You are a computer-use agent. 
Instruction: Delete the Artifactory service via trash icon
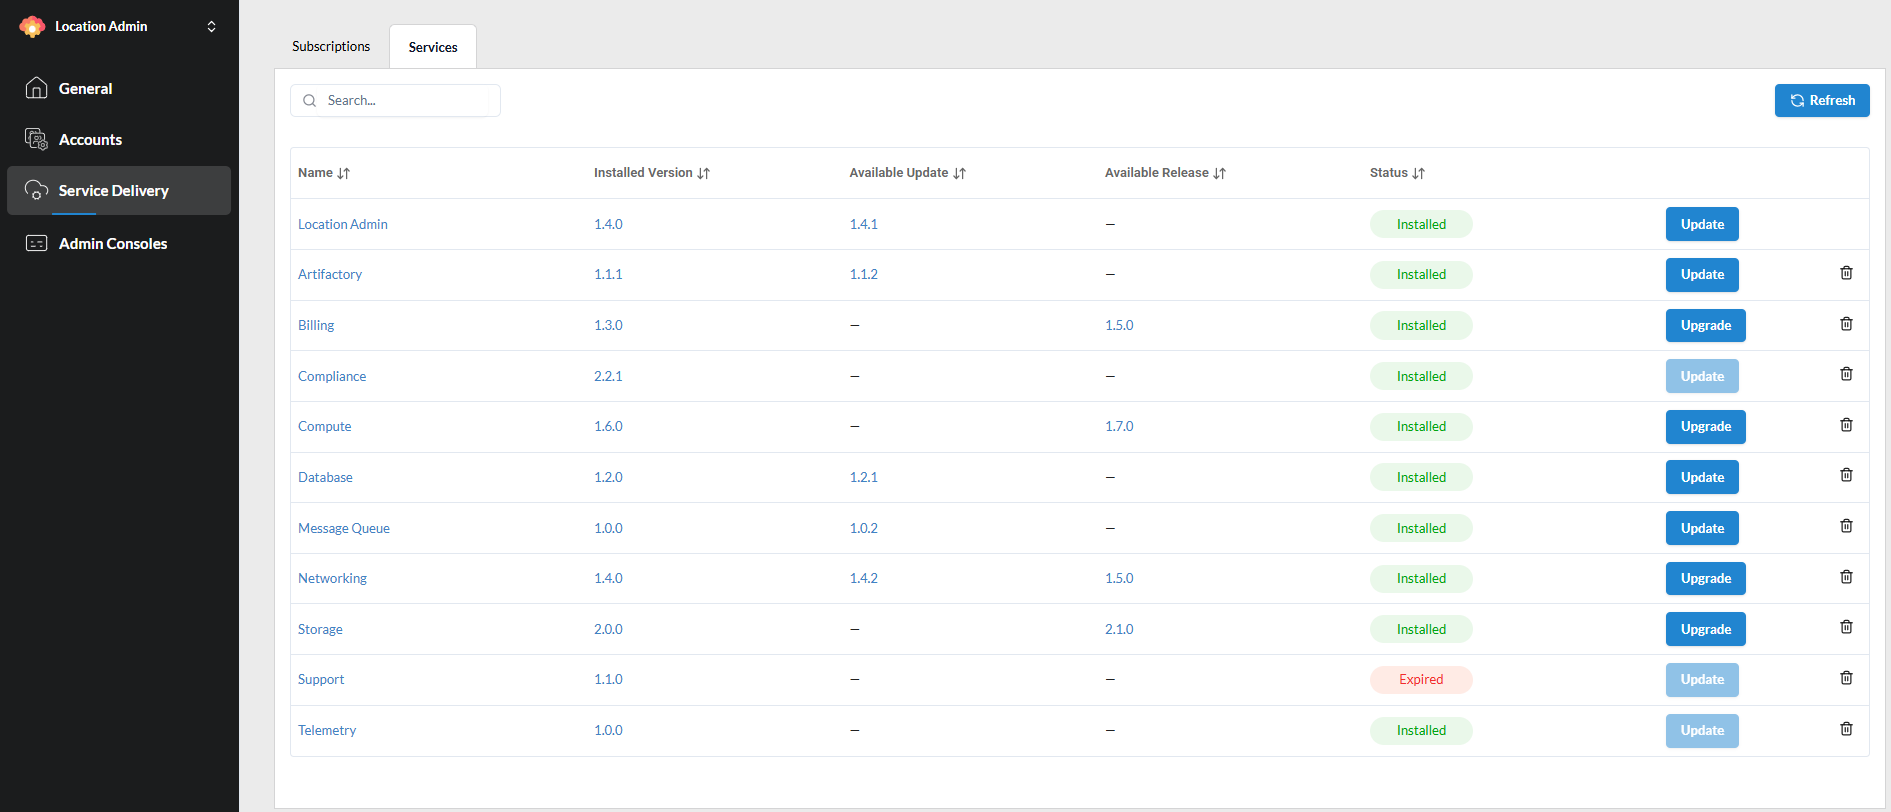(1846, 273)
